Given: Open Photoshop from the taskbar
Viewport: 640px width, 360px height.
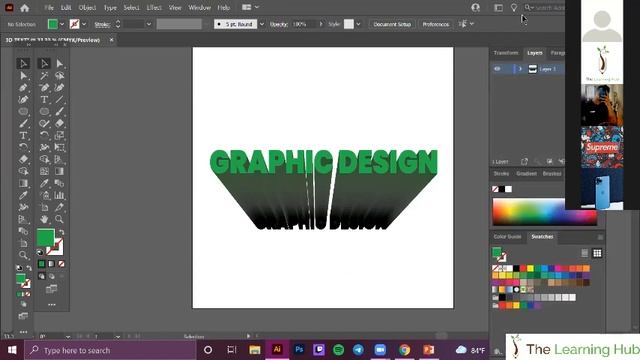Looking at the screenshot, I should click(x=299, y=350).
